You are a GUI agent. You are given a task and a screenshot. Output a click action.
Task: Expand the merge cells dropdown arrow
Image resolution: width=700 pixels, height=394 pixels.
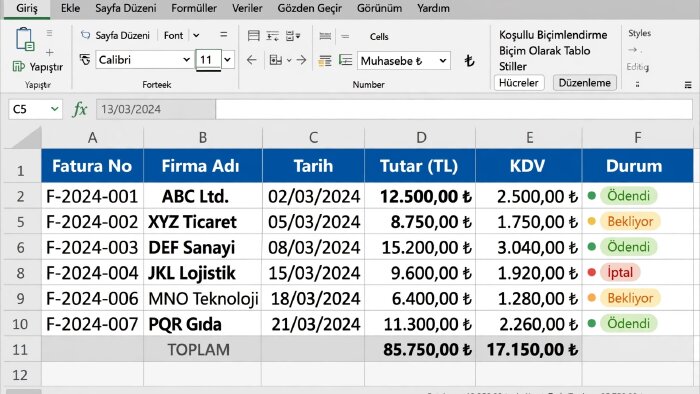coord(289,60)
